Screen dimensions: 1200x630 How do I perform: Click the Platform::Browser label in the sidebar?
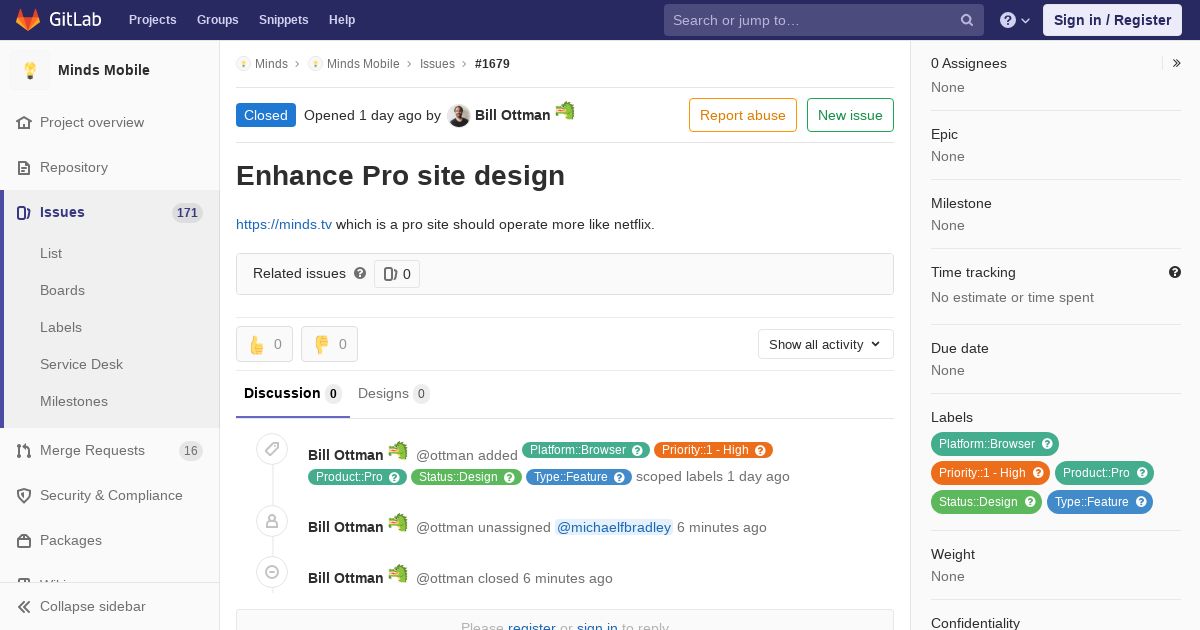point(995,444)
